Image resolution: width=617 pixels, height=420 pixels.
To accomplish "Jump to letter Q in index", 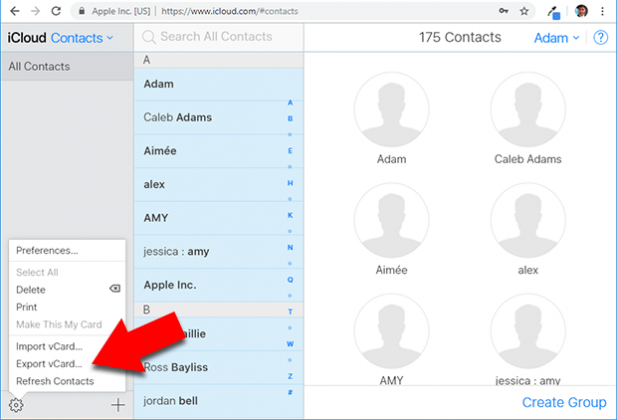I will [290, 279].
